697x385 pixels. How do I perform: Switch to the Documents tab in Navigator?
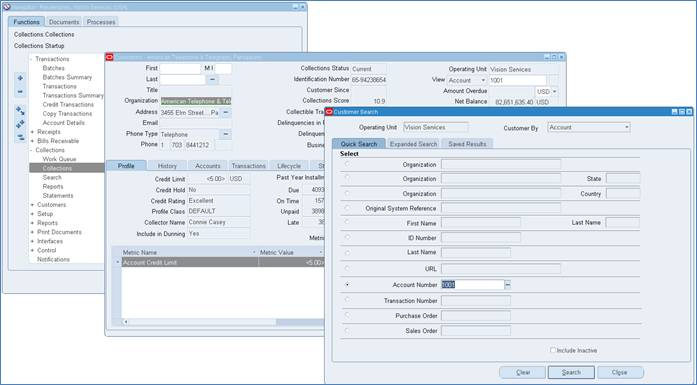[x=64, y=22]
